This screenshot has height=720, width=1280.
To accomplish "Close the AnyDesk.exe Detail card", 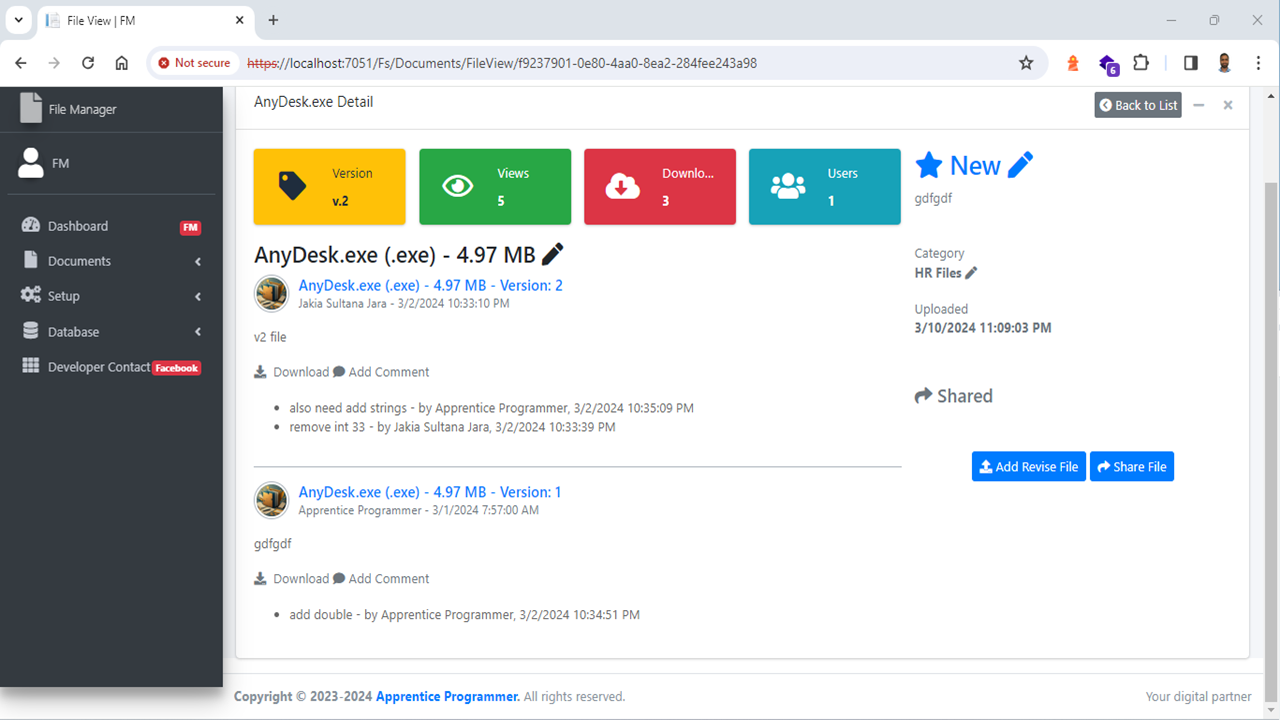I will point(1228,105).
